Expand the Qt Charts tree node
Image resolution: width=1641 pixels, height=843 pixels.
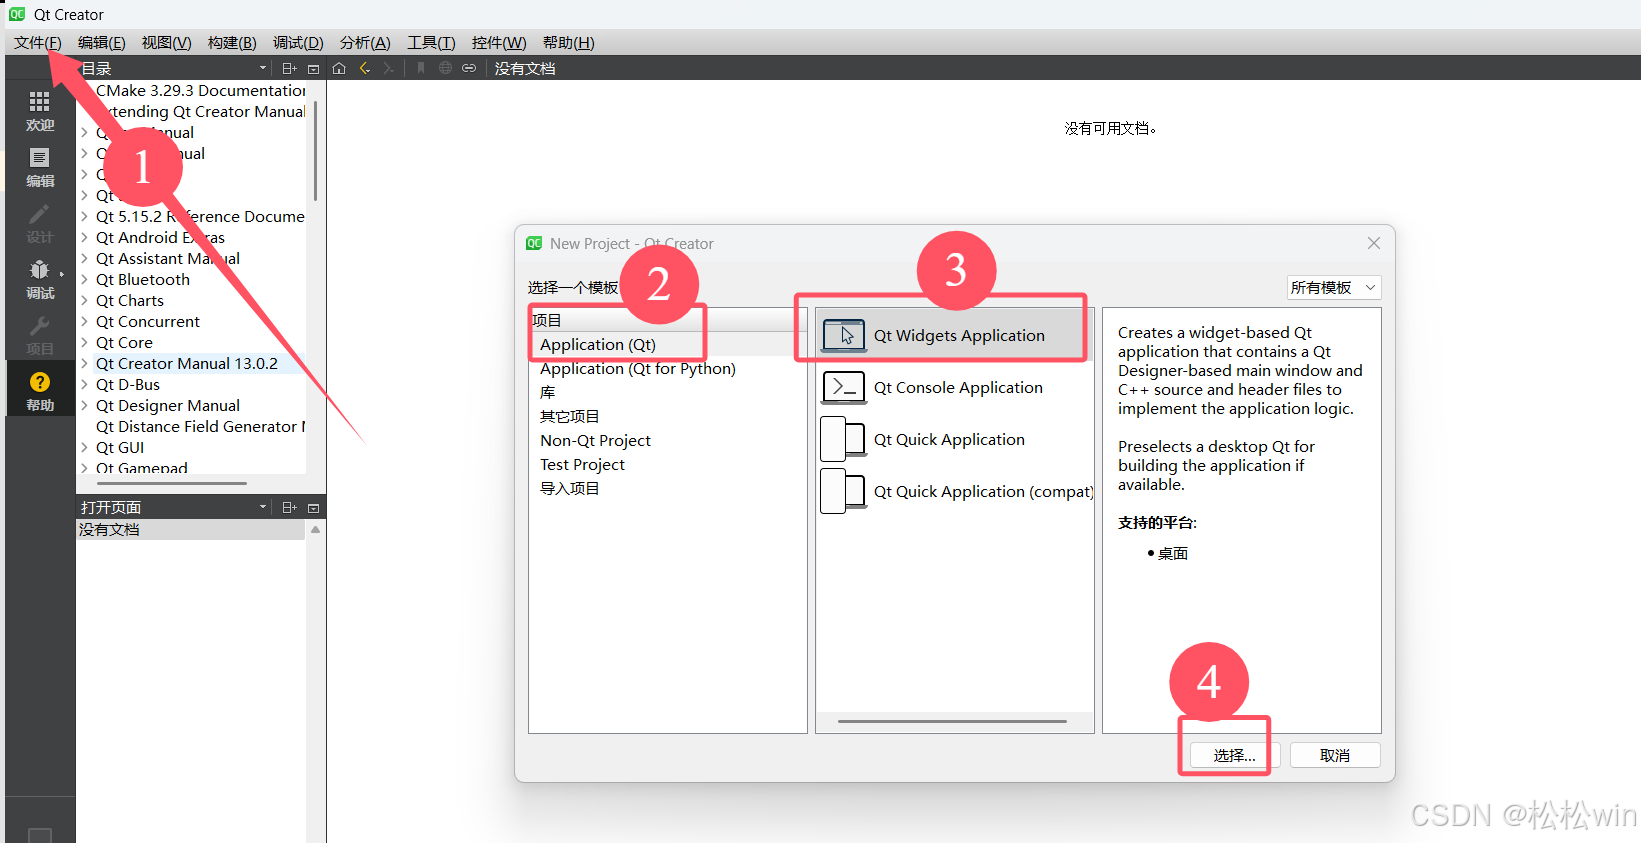coord(84,301)
